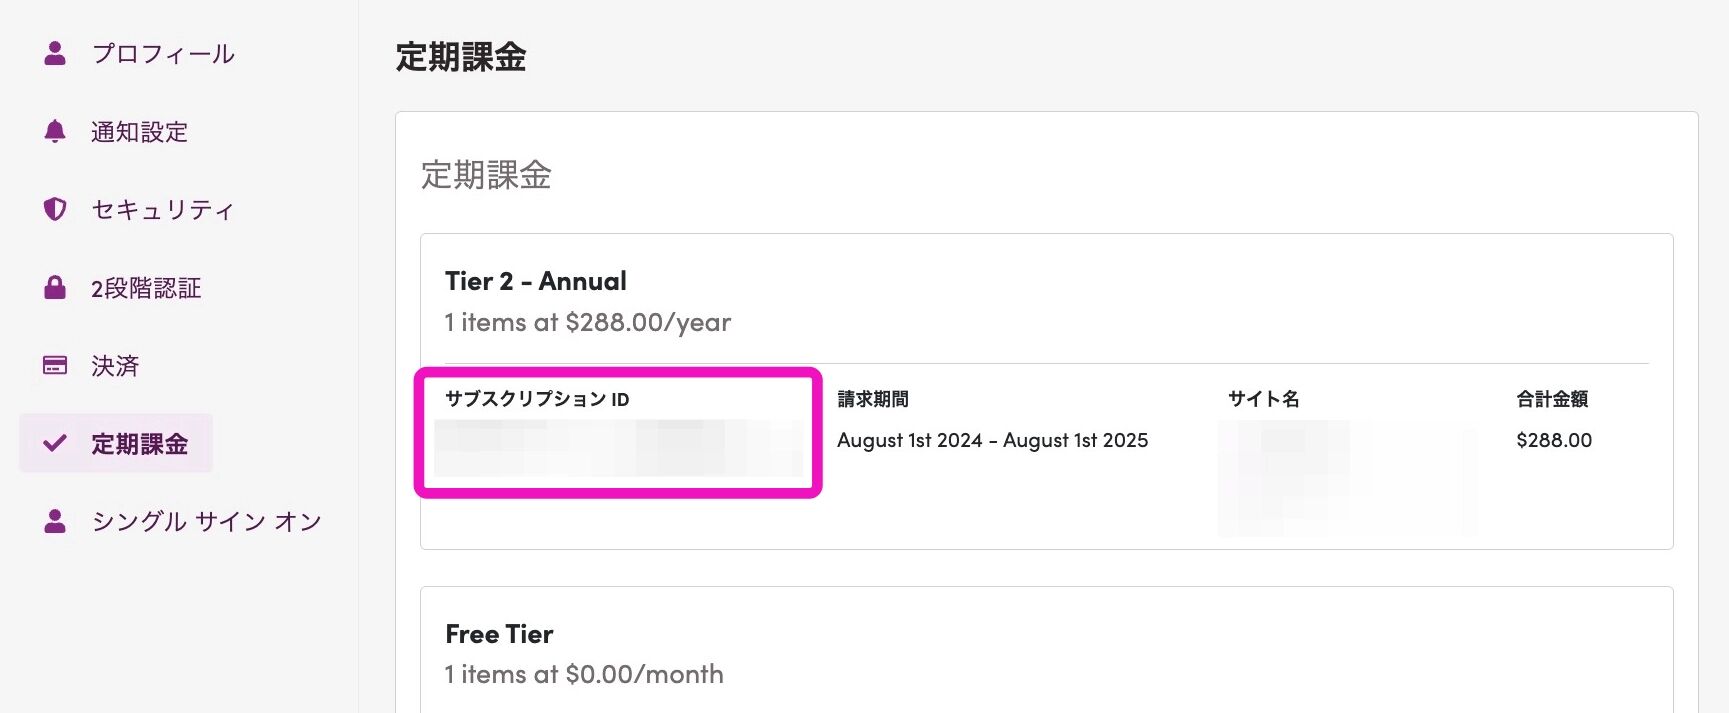Click the blurred site name value

click(x=1346, y=478)
